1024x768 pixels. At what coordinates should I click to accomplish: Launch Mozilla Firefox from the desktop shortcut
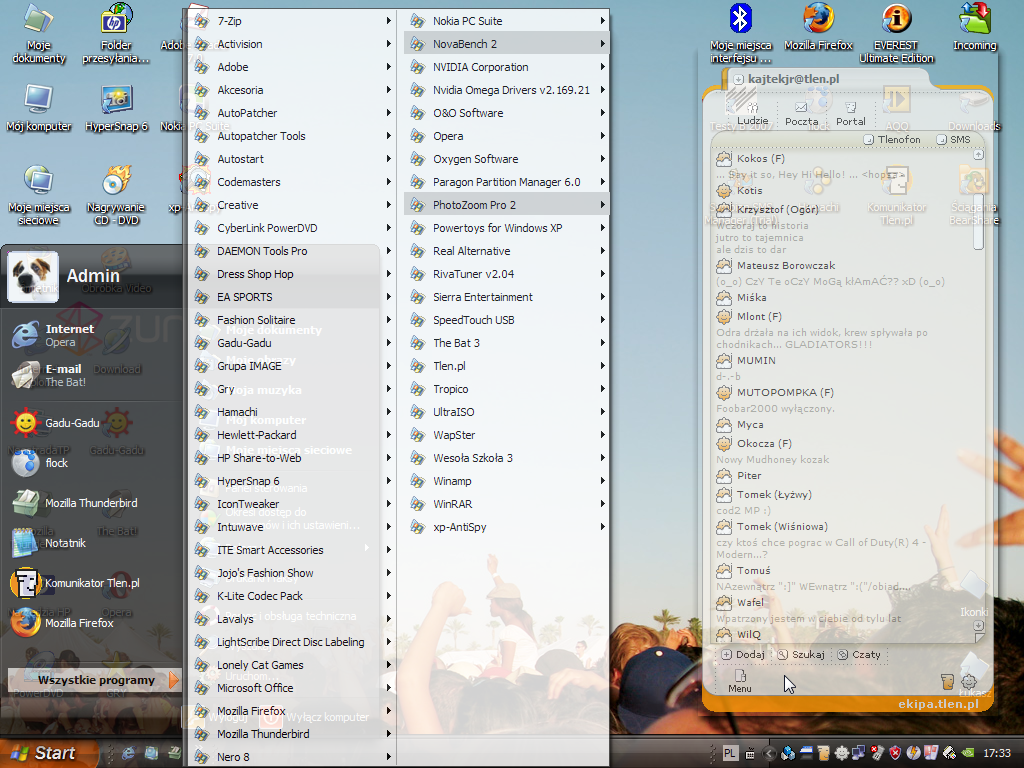[818, 27]
